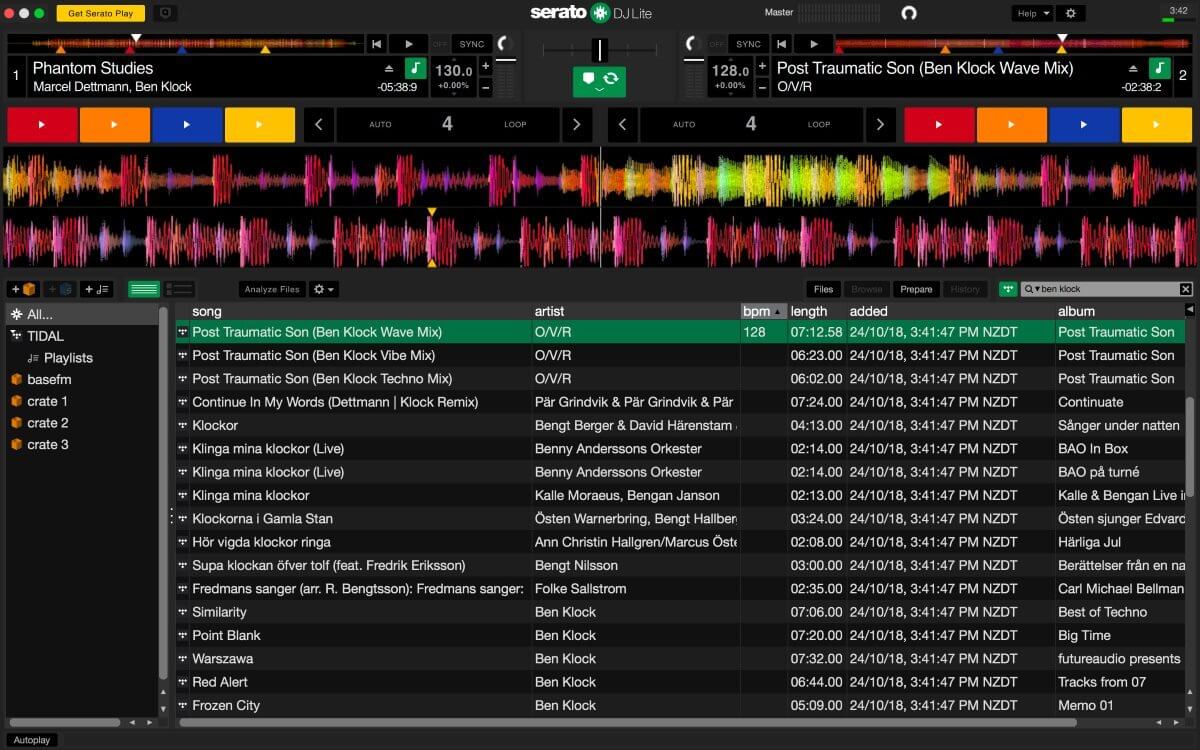Open the library settings gear beside Analyze Files

318,289
